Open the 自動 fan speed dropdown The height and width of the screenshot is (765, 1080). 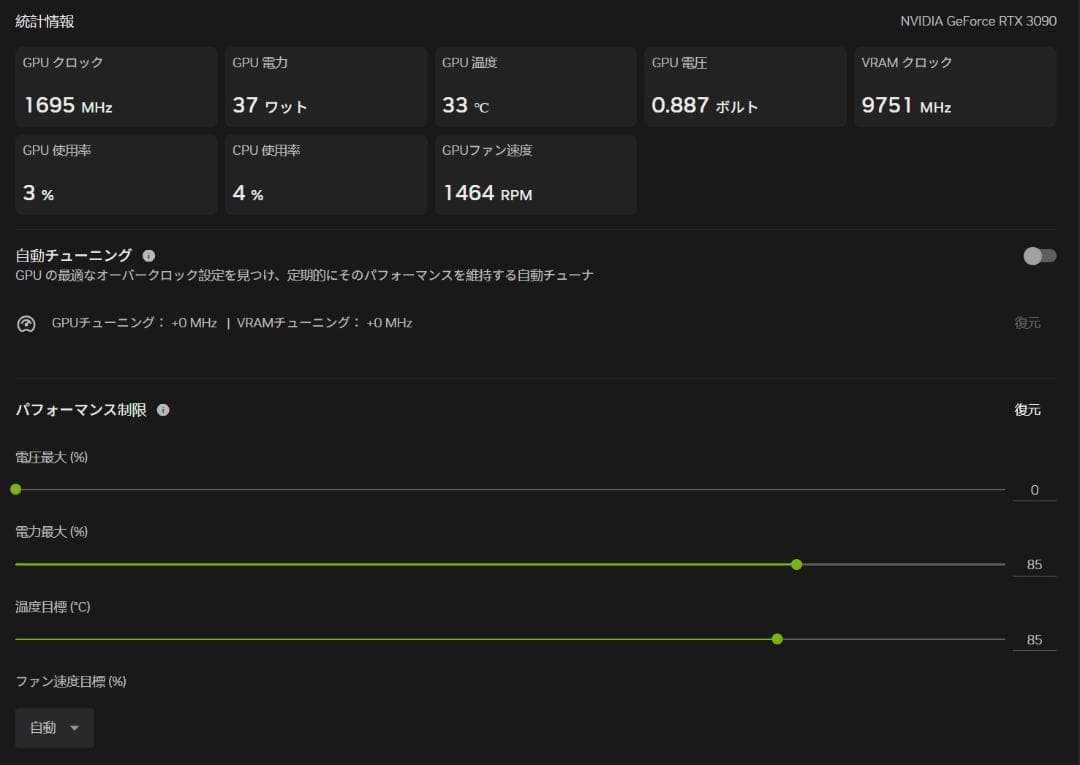point(54,728)
